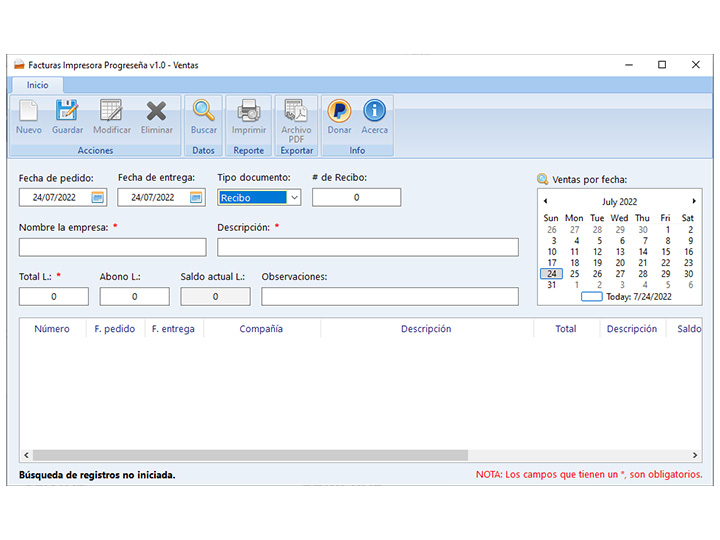Select July 15 in the calendar
The image size is (720, 540).
pos(665,252)
